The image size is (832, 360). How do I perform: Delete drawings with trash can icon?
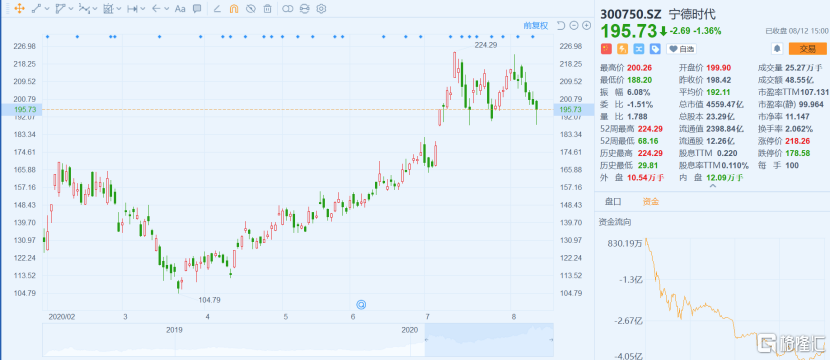[268, 8]
